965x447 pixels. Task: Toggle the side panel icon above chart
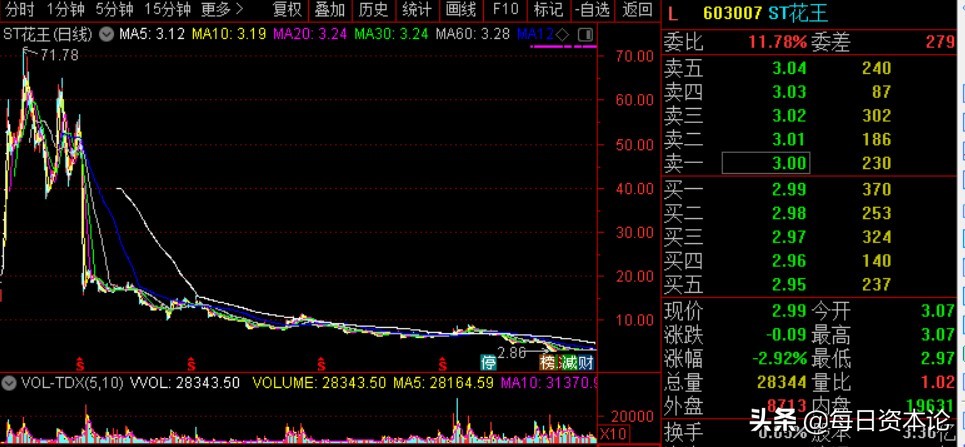(587, 34)
